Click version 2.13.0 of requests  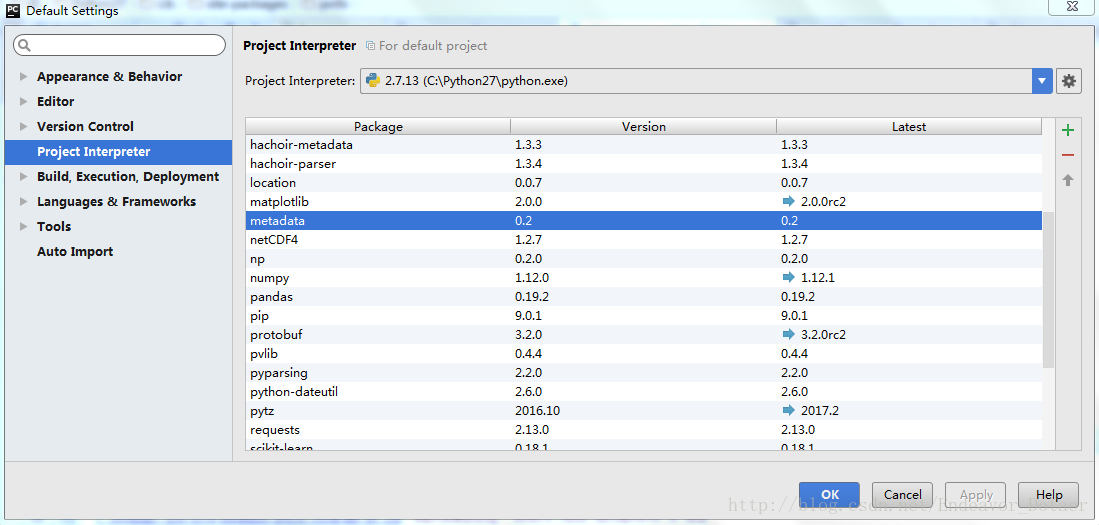(532, 429)
